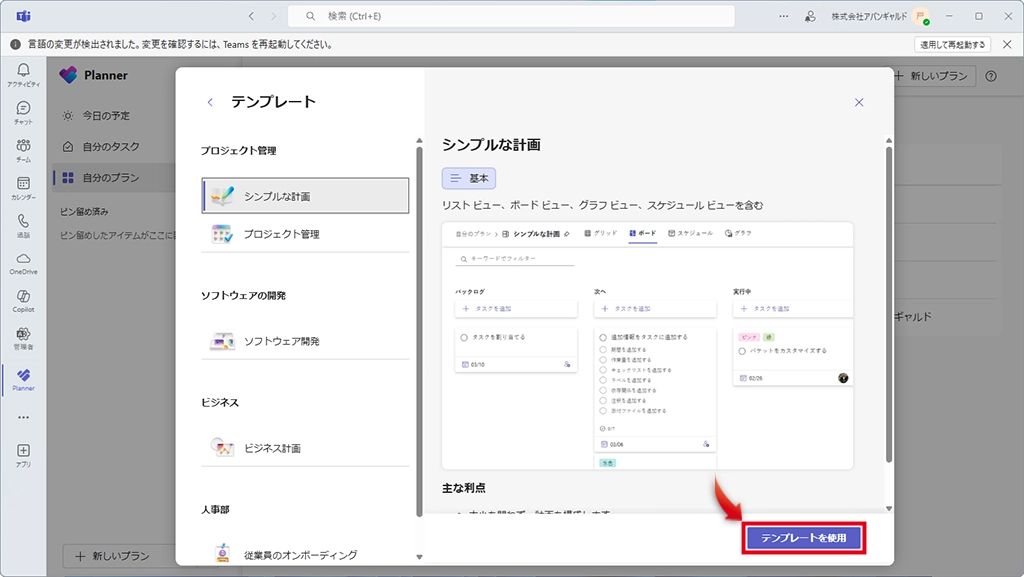Open settings and more ellipsis in title bar
The image size is (1024, 577).
pos(784,16)
